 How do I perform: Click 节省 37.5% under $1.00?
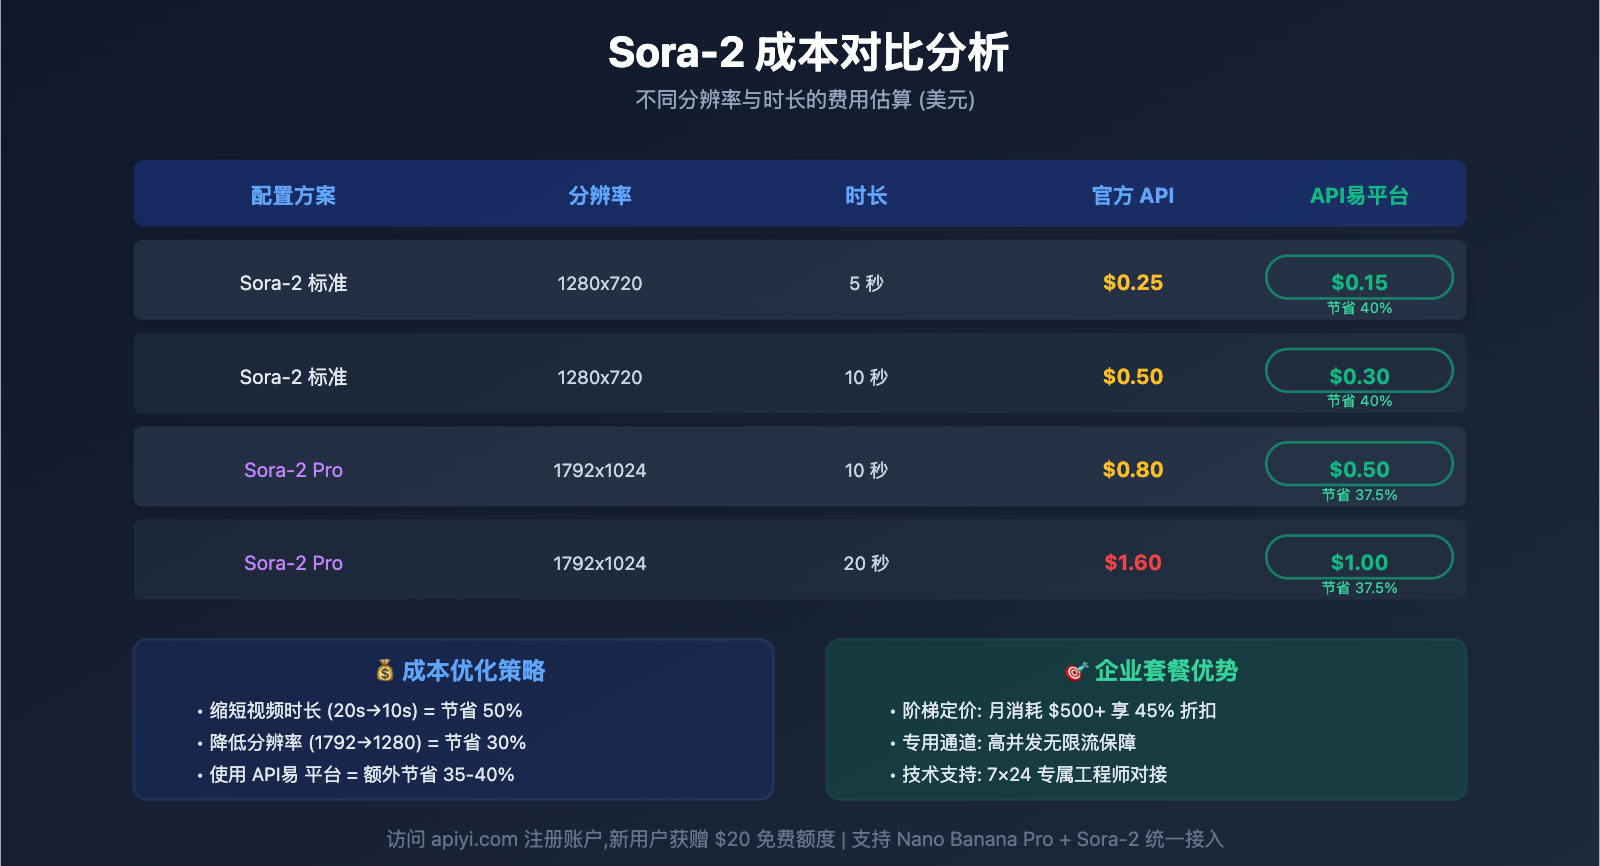click(1359, 588)
